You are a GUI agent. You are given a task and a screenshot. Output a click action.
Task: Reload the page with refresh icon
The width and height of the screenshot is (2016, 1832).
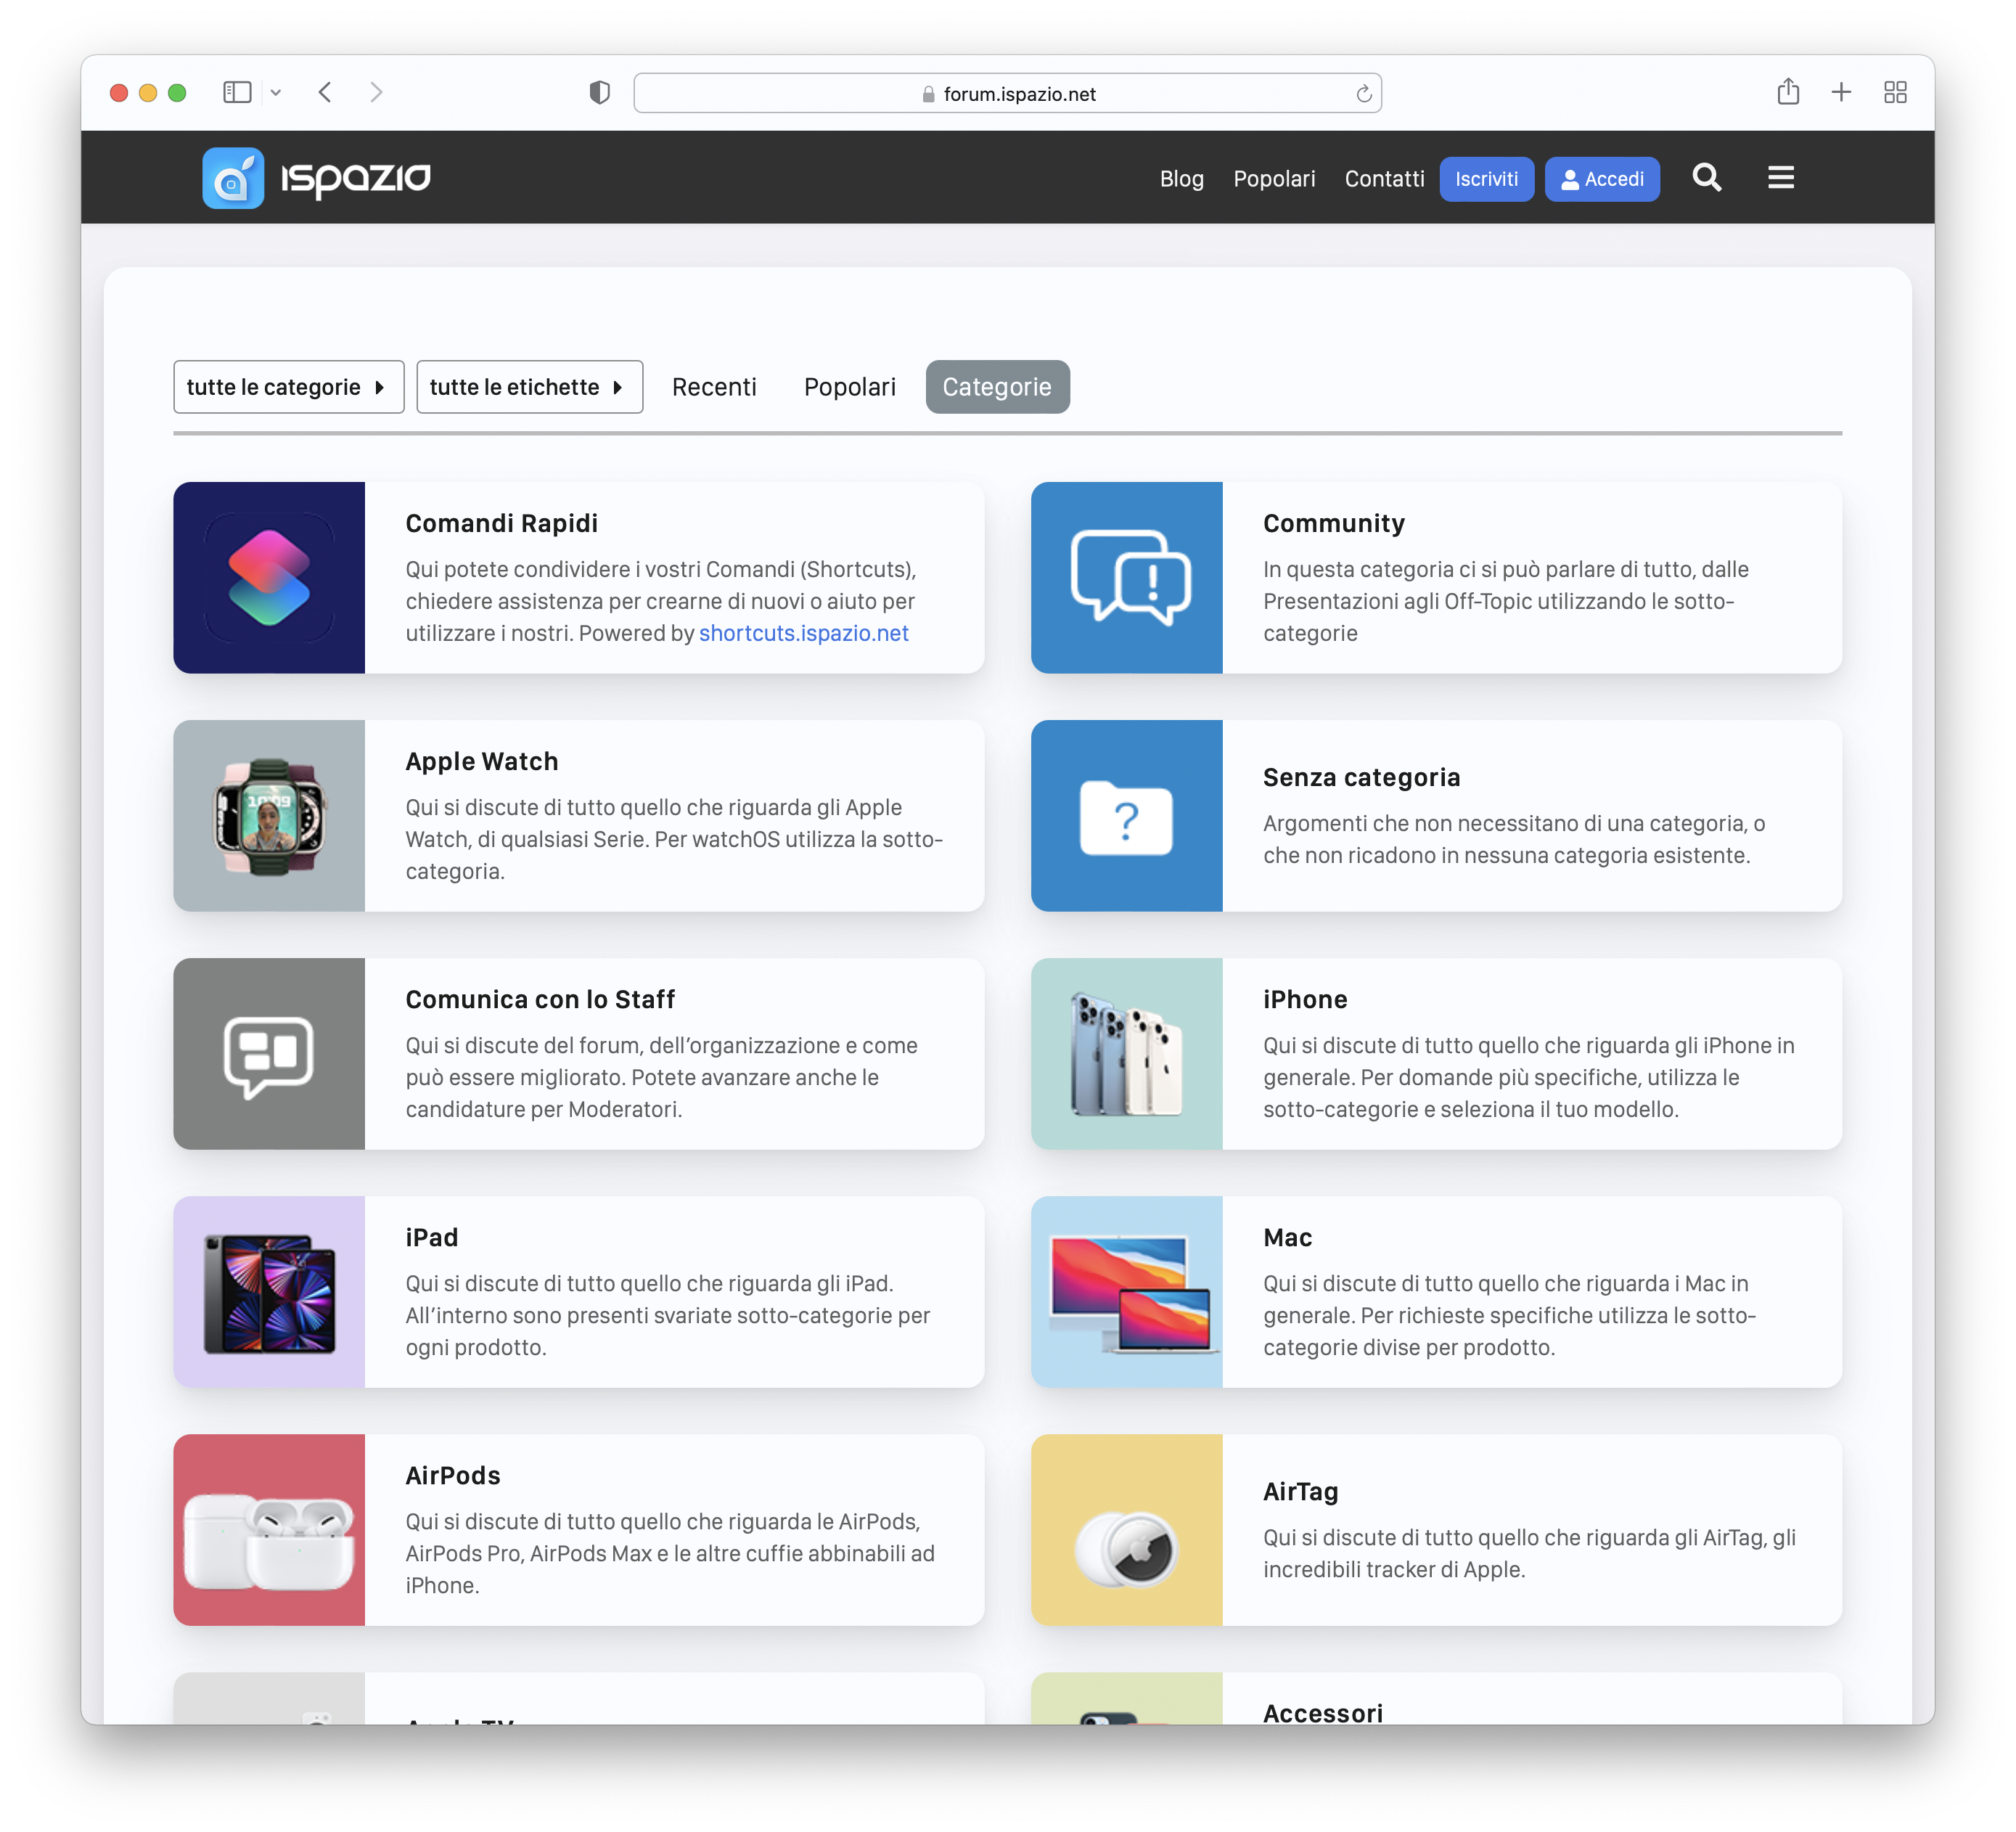pyautogui.click(x=1363, y=94)
